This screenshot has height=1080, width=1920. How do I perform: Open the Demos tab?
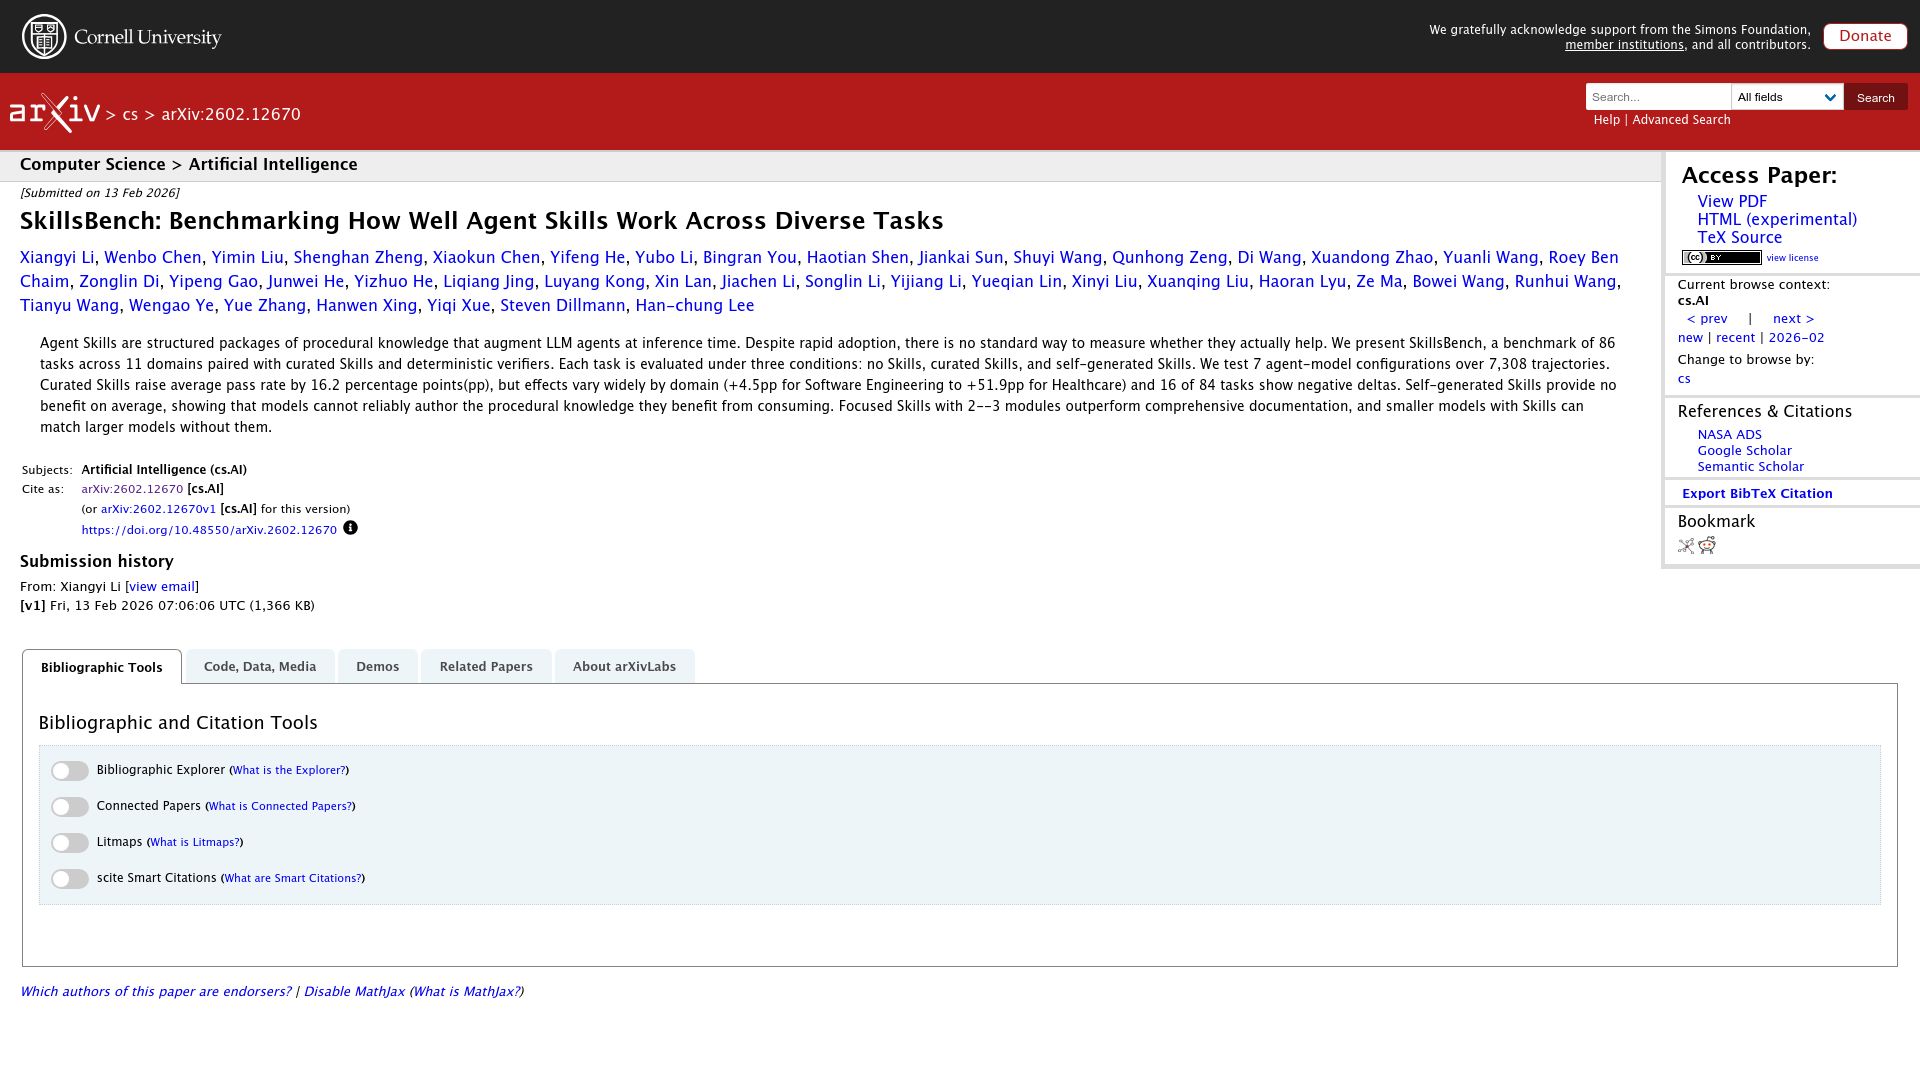(x=377, y=667)
